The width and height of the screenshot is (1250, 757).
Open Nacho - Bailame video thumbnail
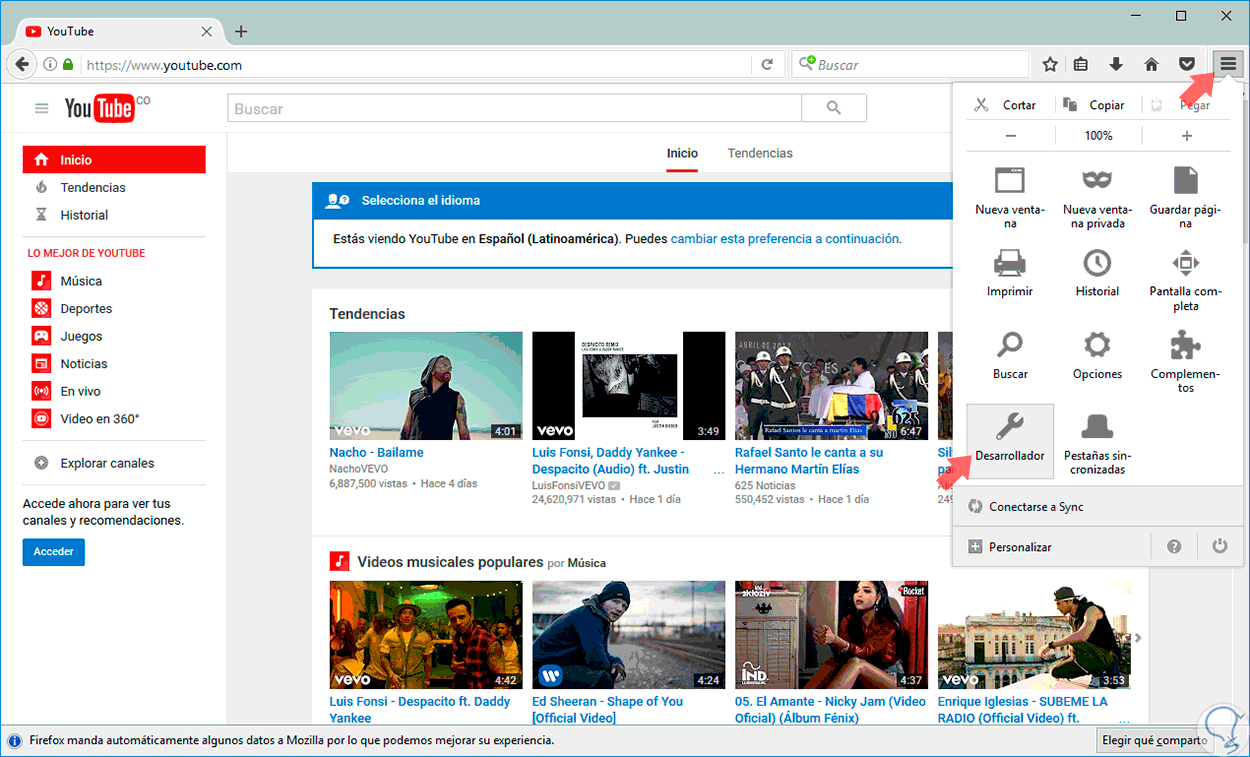pyautogui.click(x=426, y=386)
